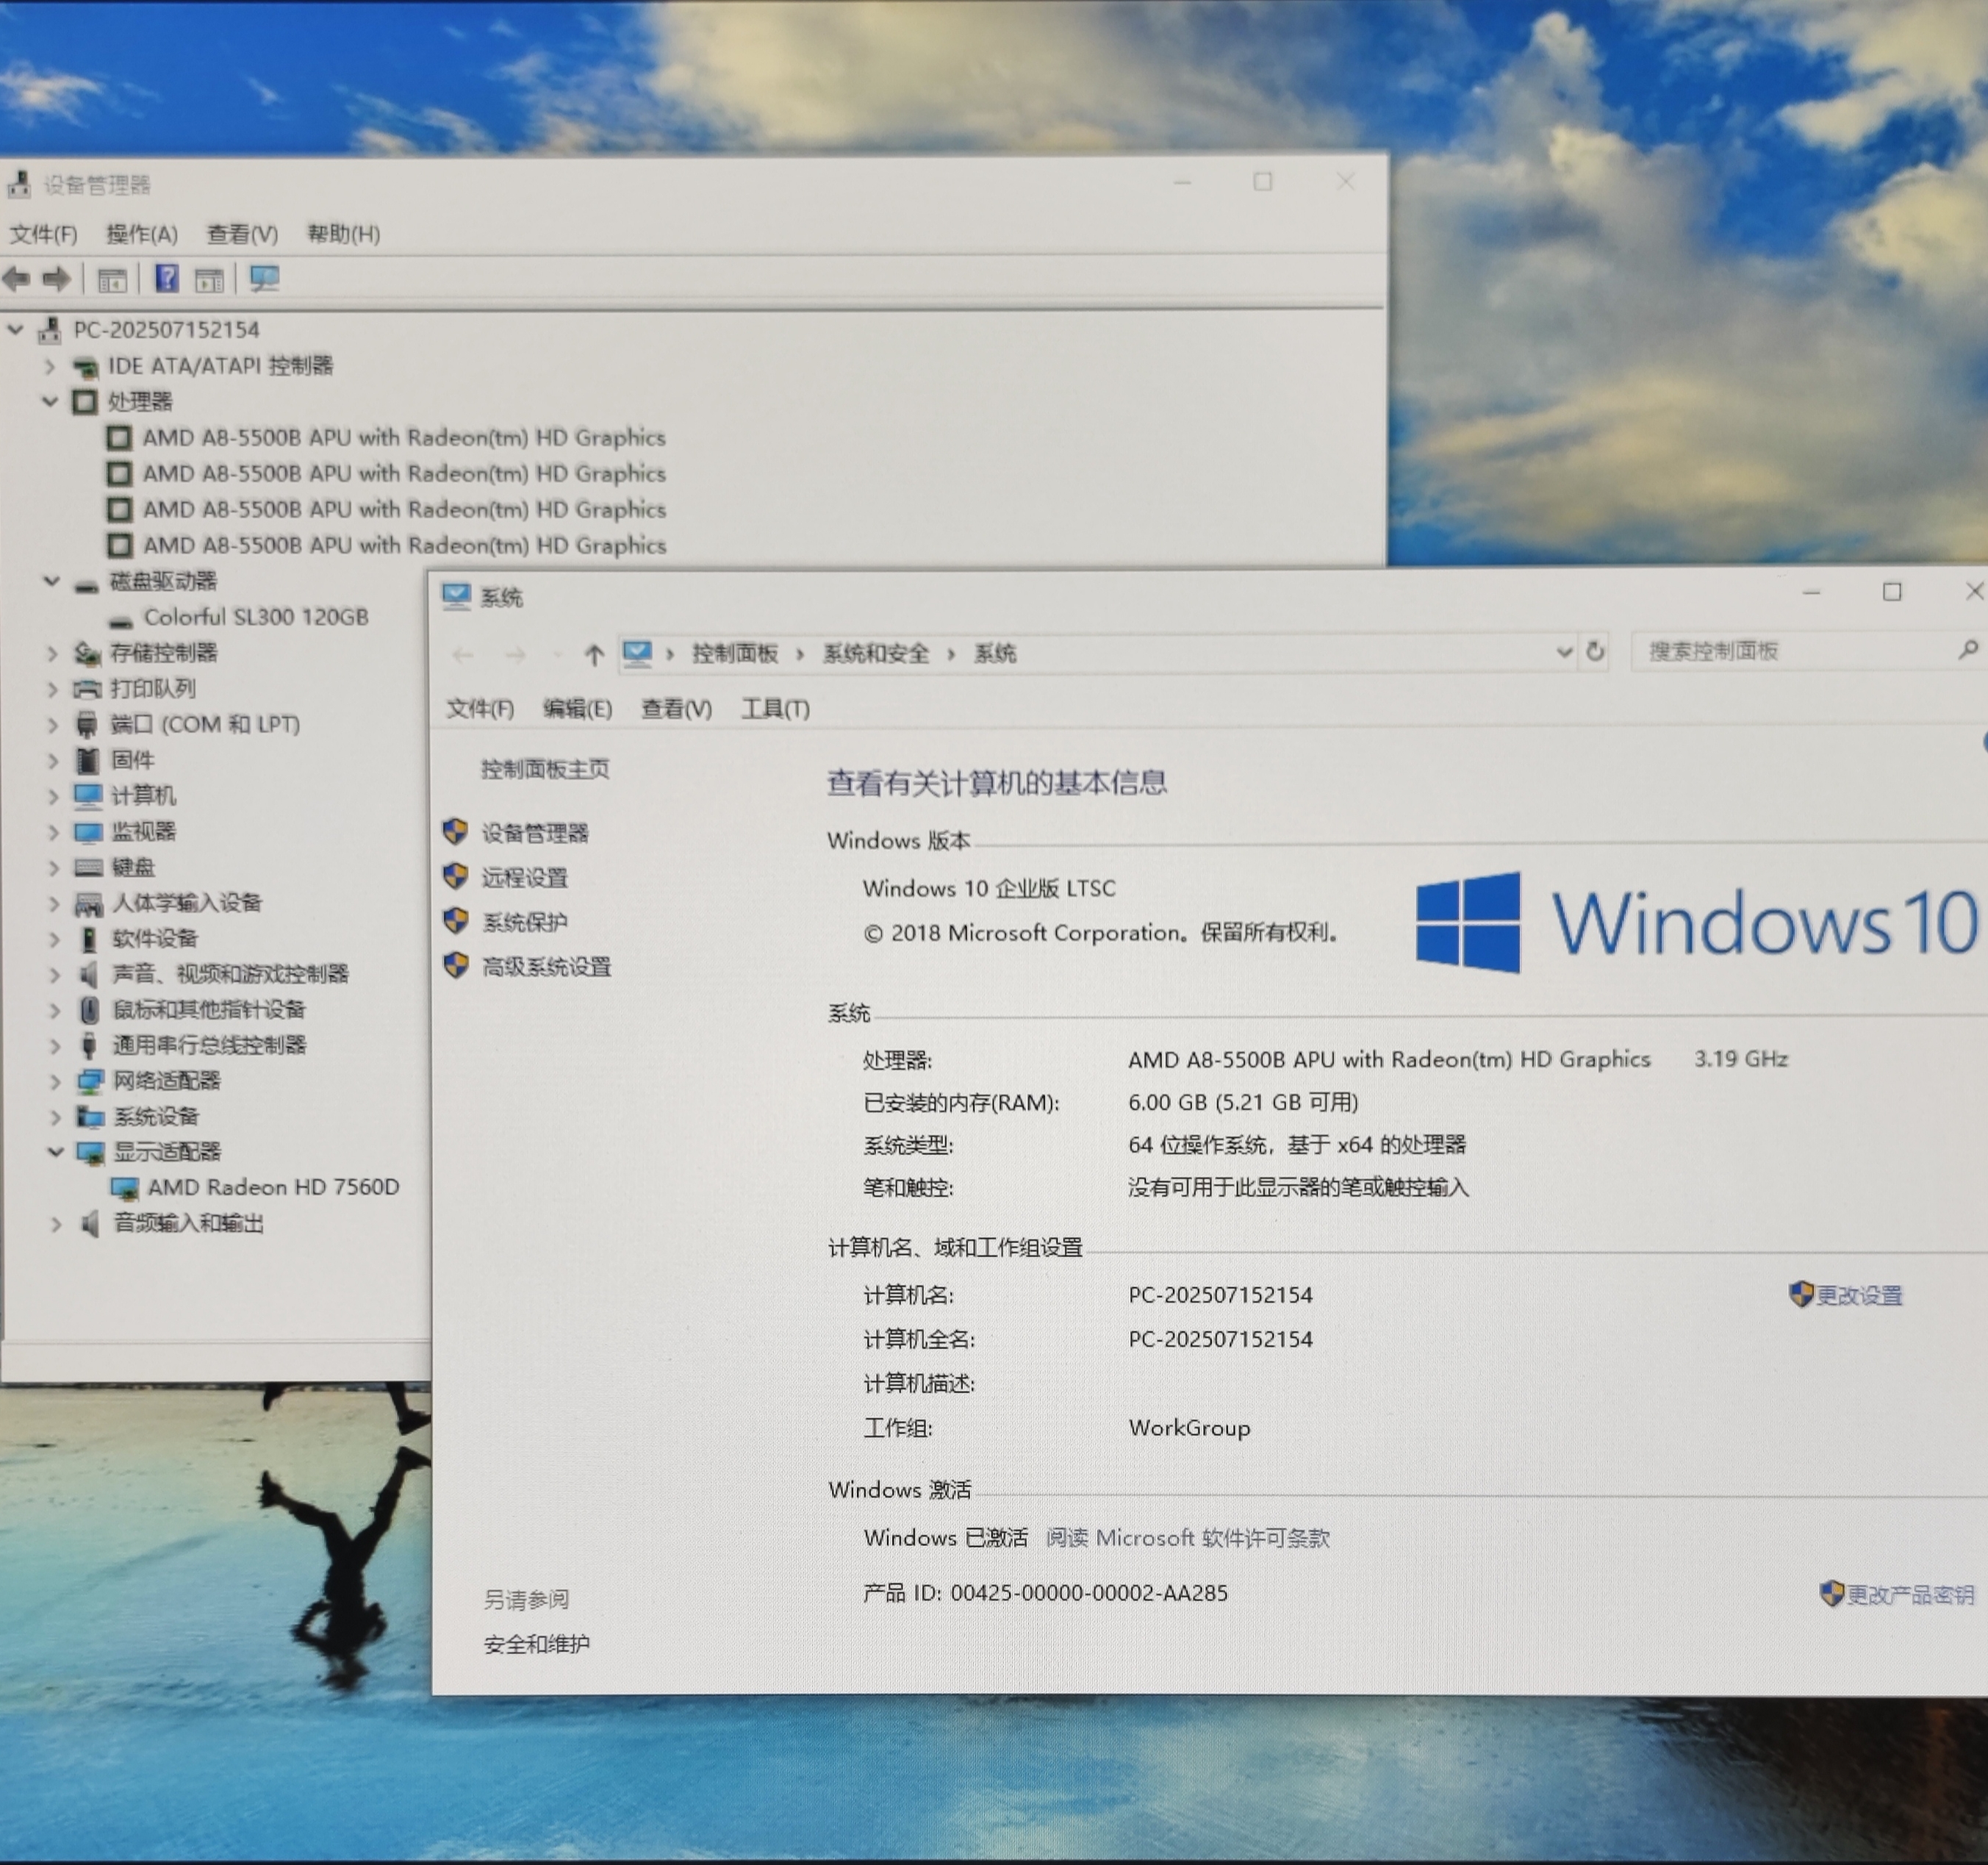Click the 网络适配器 network category icon
The image size is (1988, 1865).
(91, 1081)
